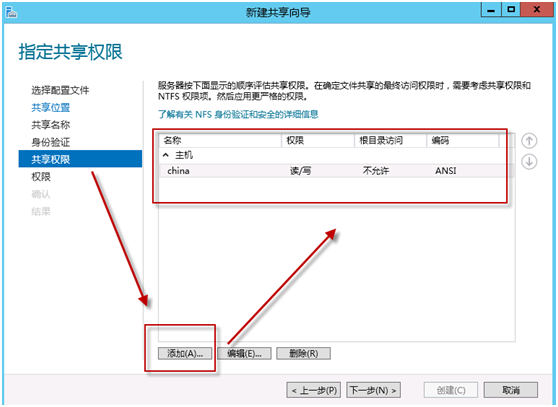Click the 删除(R) button
Screen dimensions: 558x407
tap(304, 354)
